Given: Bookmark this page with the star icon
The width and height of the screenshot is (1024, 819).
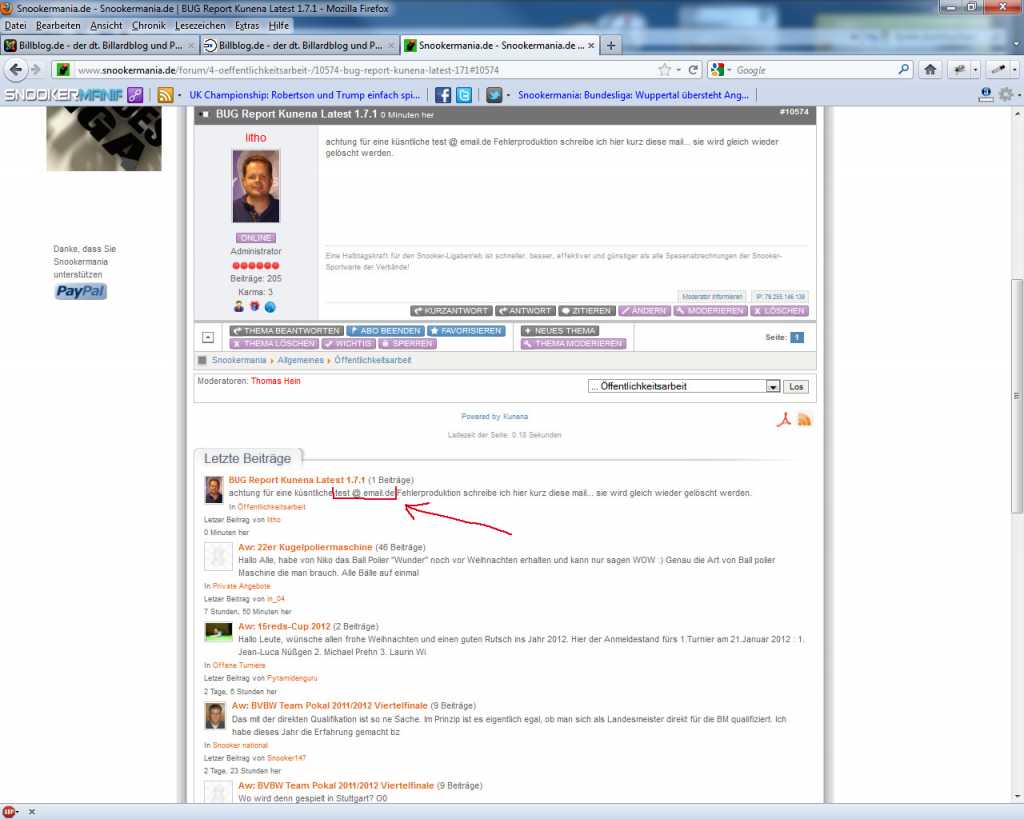Looking at the screenshot, I should [664, 70].
